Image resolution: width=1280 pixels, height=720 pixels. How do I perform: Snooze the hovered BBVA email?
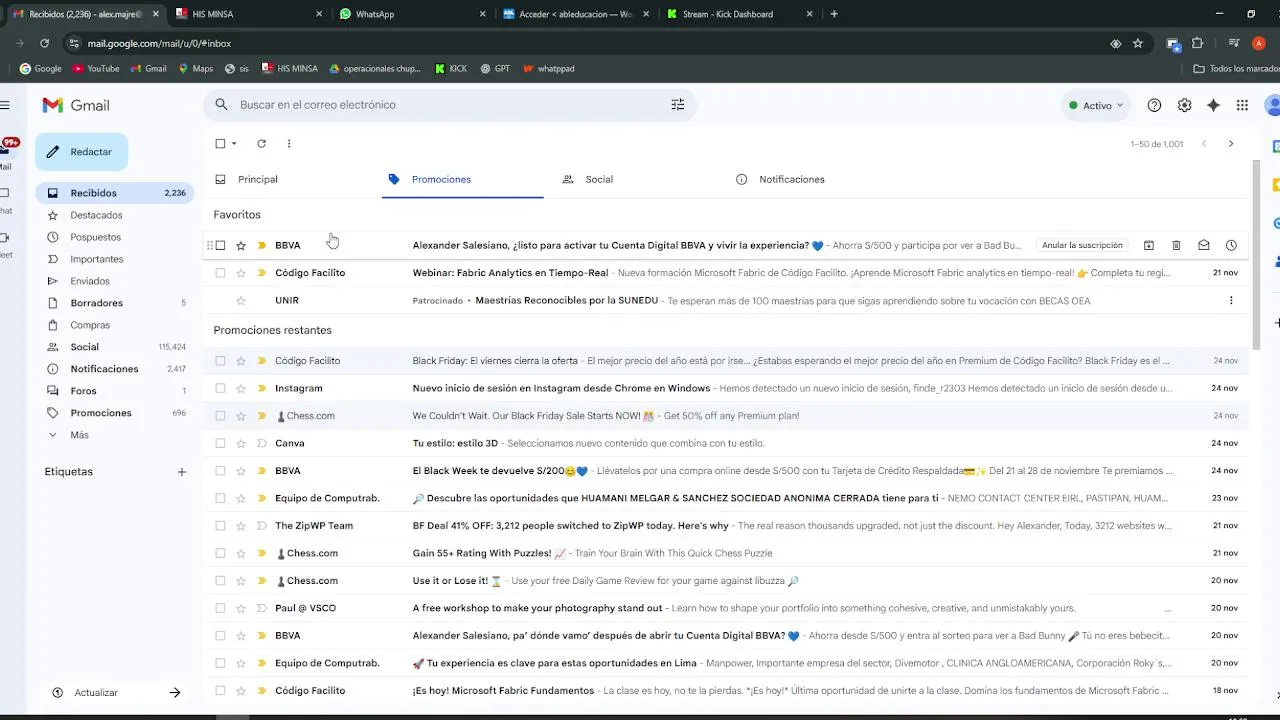[1231, 245]
